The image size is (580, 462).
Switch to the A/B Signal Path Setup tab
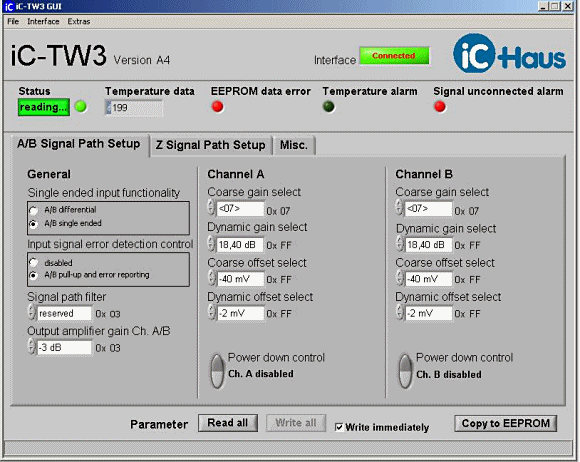coord(79,144)
